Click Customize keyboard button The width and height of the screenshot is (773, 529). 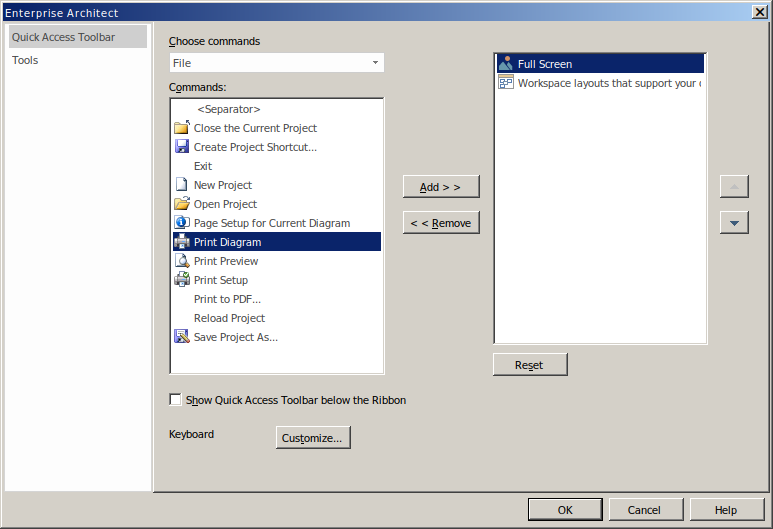pos(313,438)
